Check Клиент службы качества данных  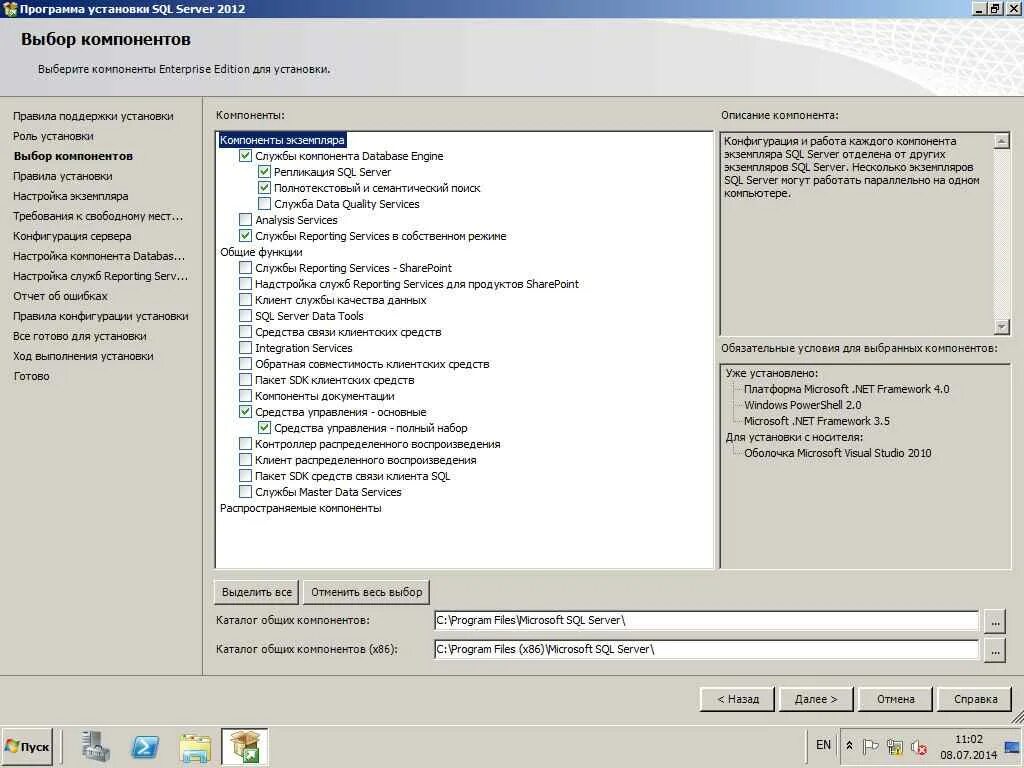(246, 300)
